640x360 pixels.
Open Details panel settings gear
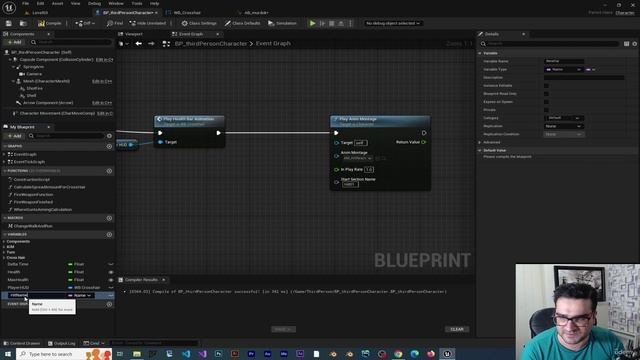(x=634, y=44)
